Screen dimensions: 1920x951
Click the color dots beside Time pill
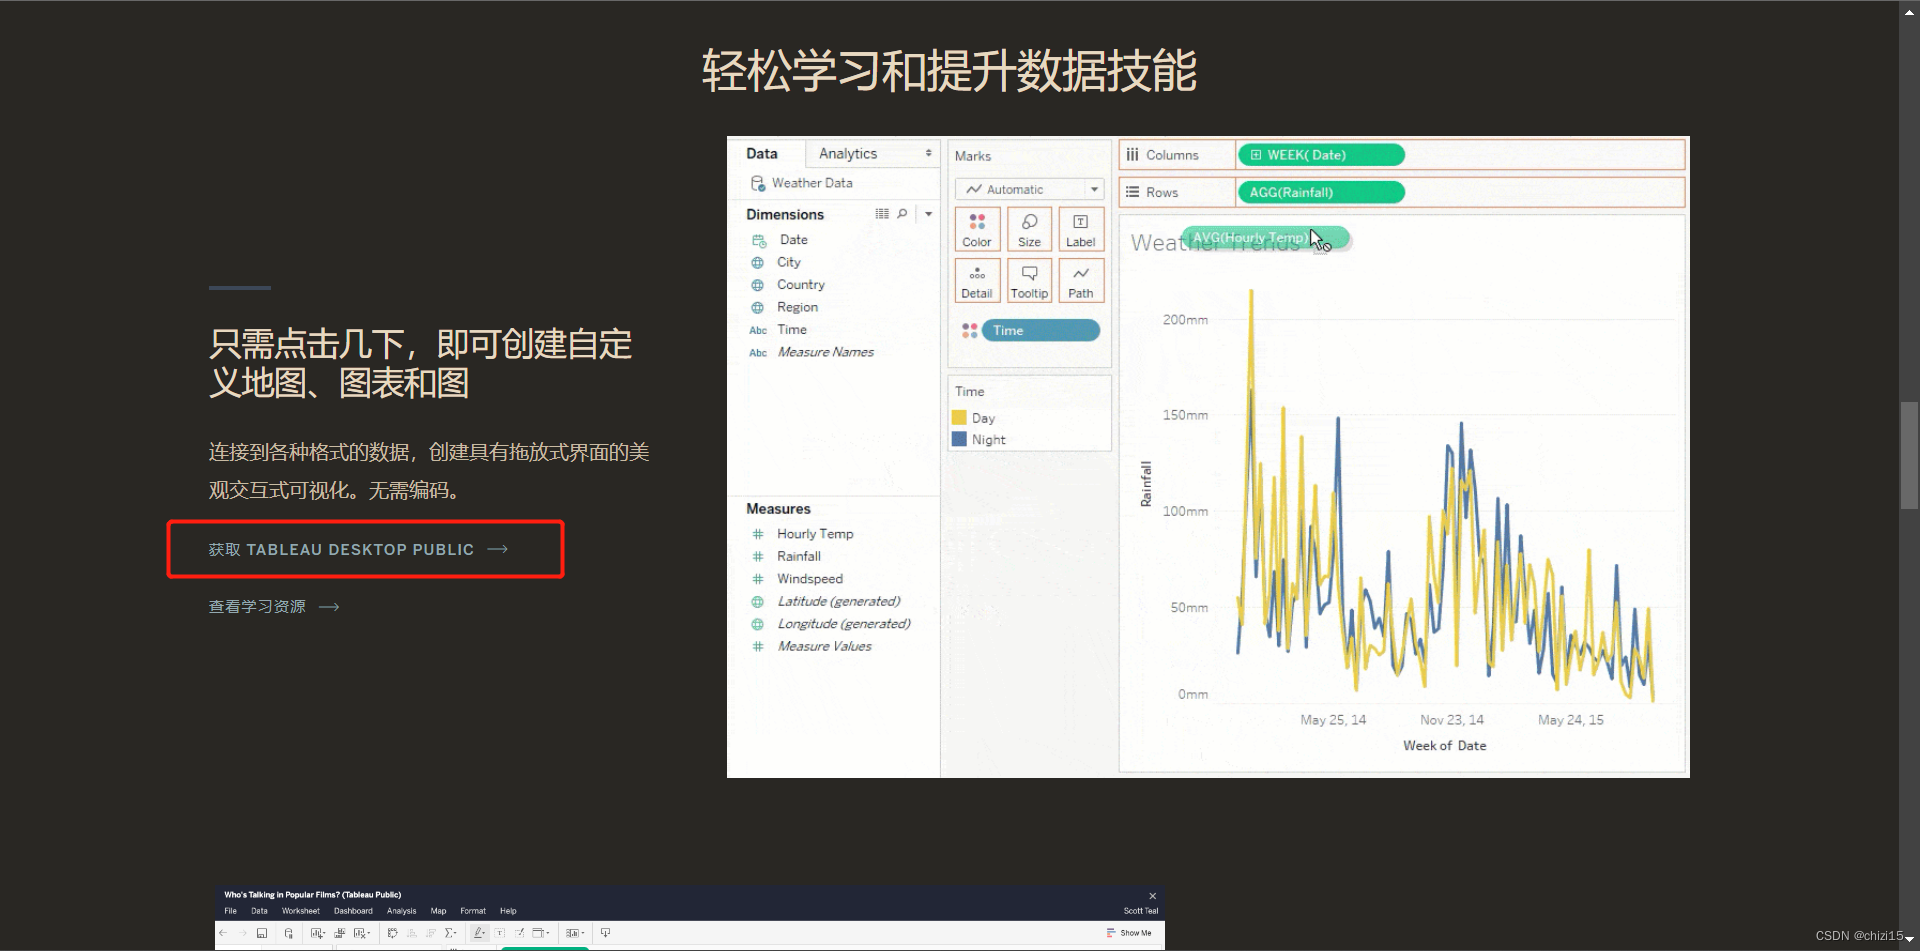[x=970, y=330]
